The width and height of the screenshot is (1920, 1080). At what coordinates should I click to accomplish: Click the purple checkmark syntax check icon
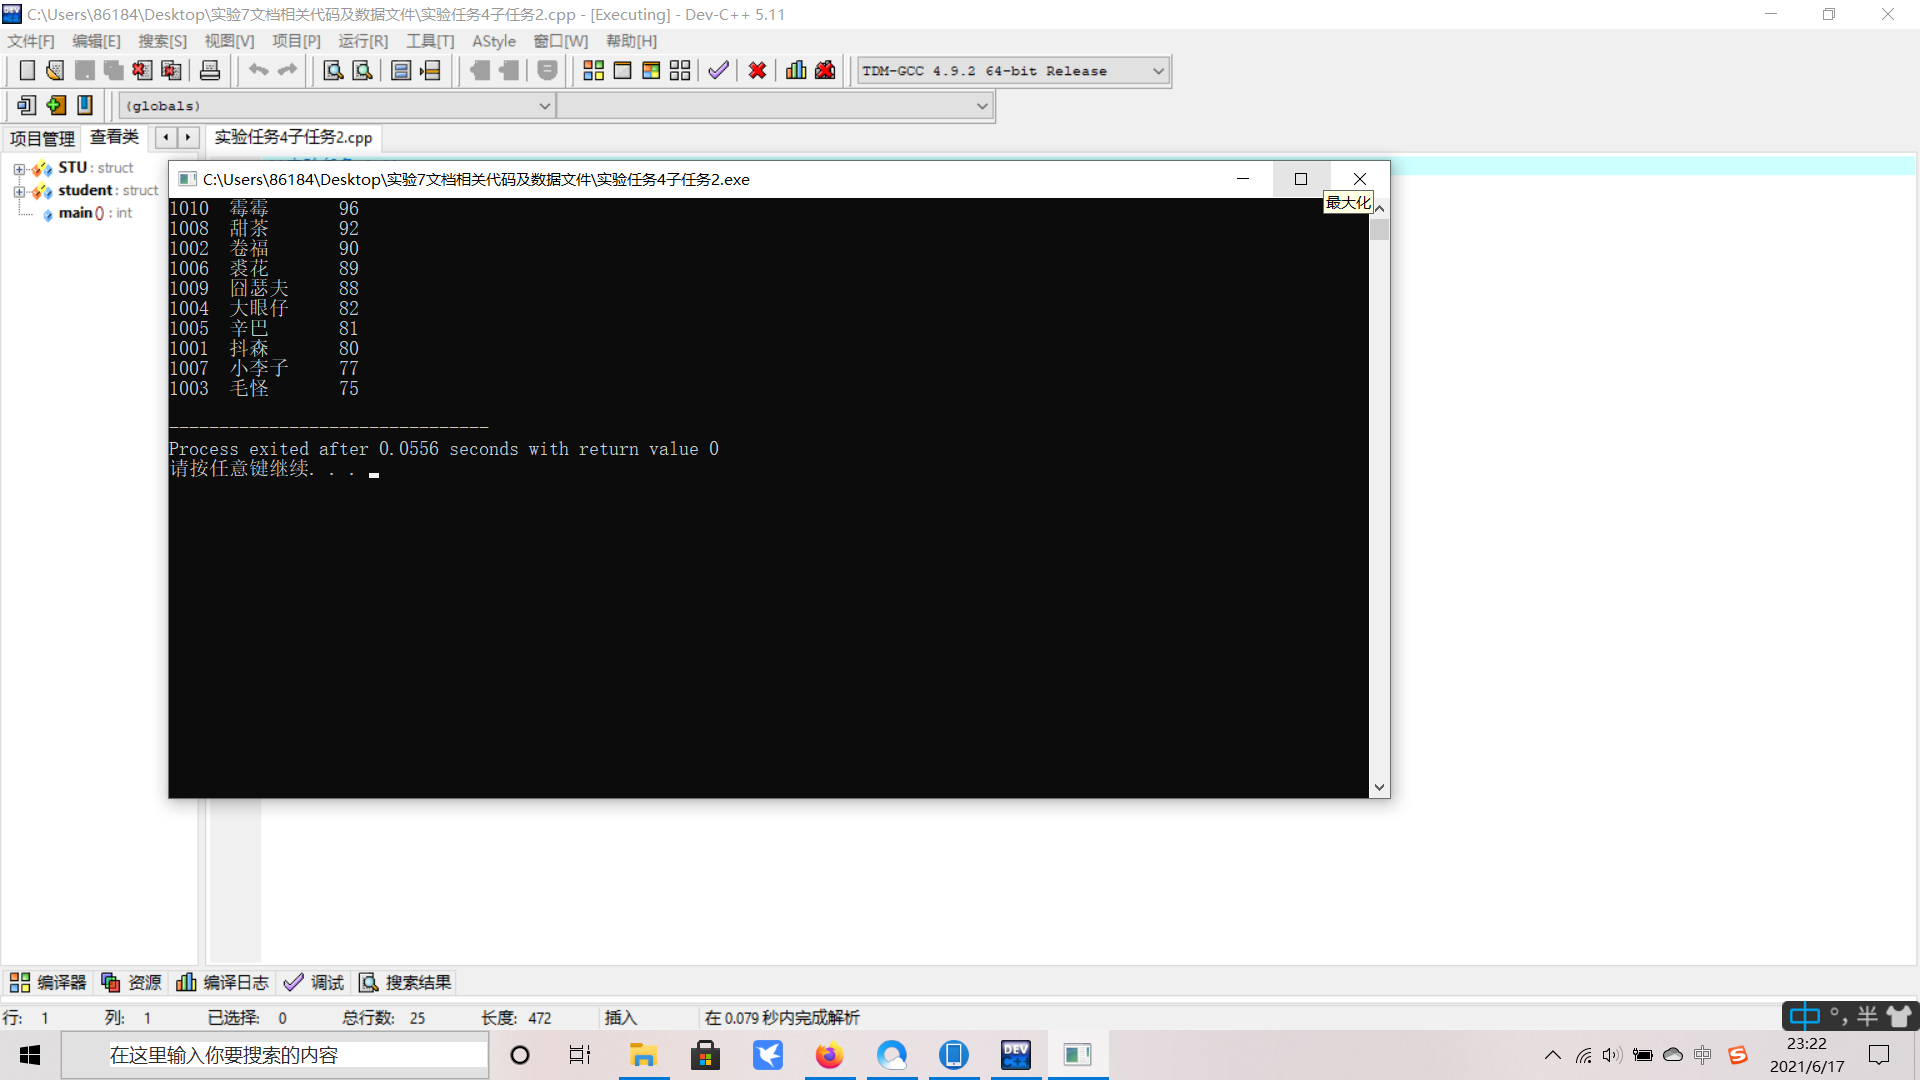click(718, 70)
